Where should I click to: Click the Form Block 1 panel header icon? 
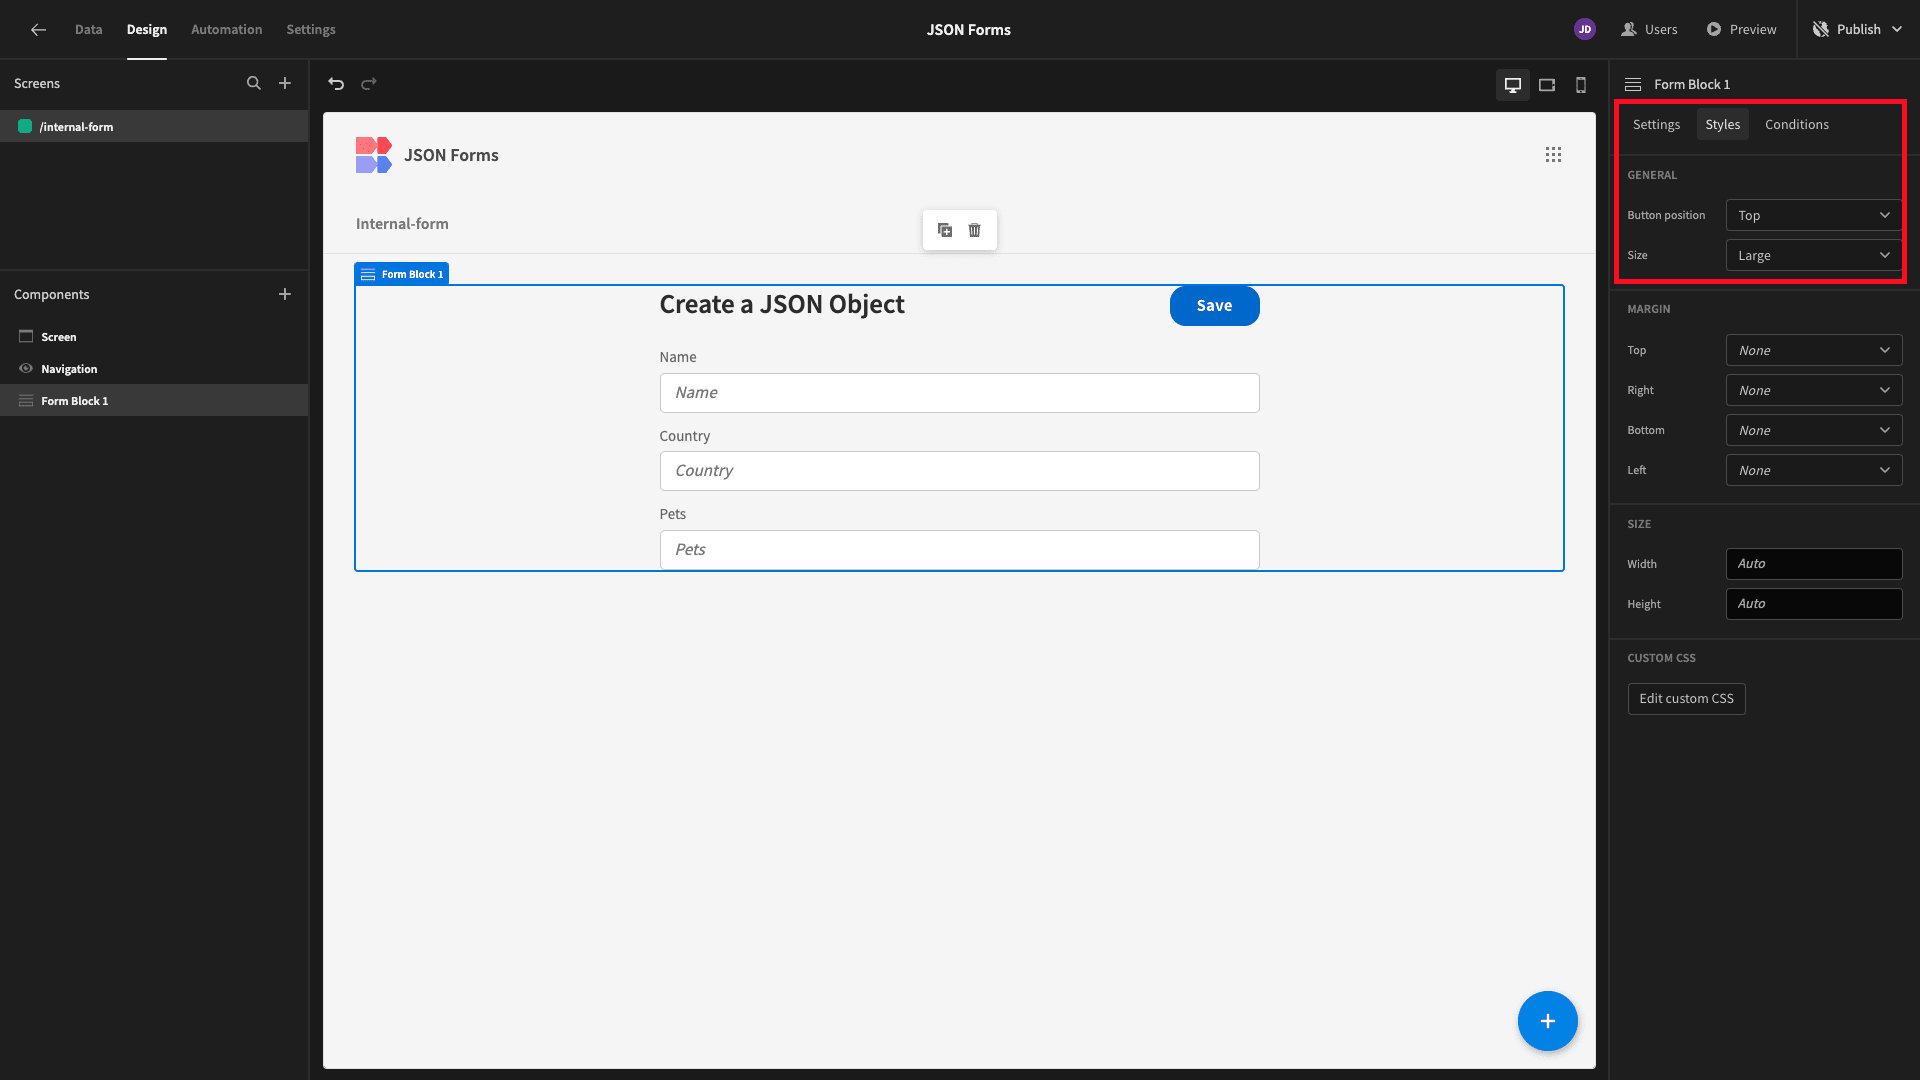click(1633, 85)
